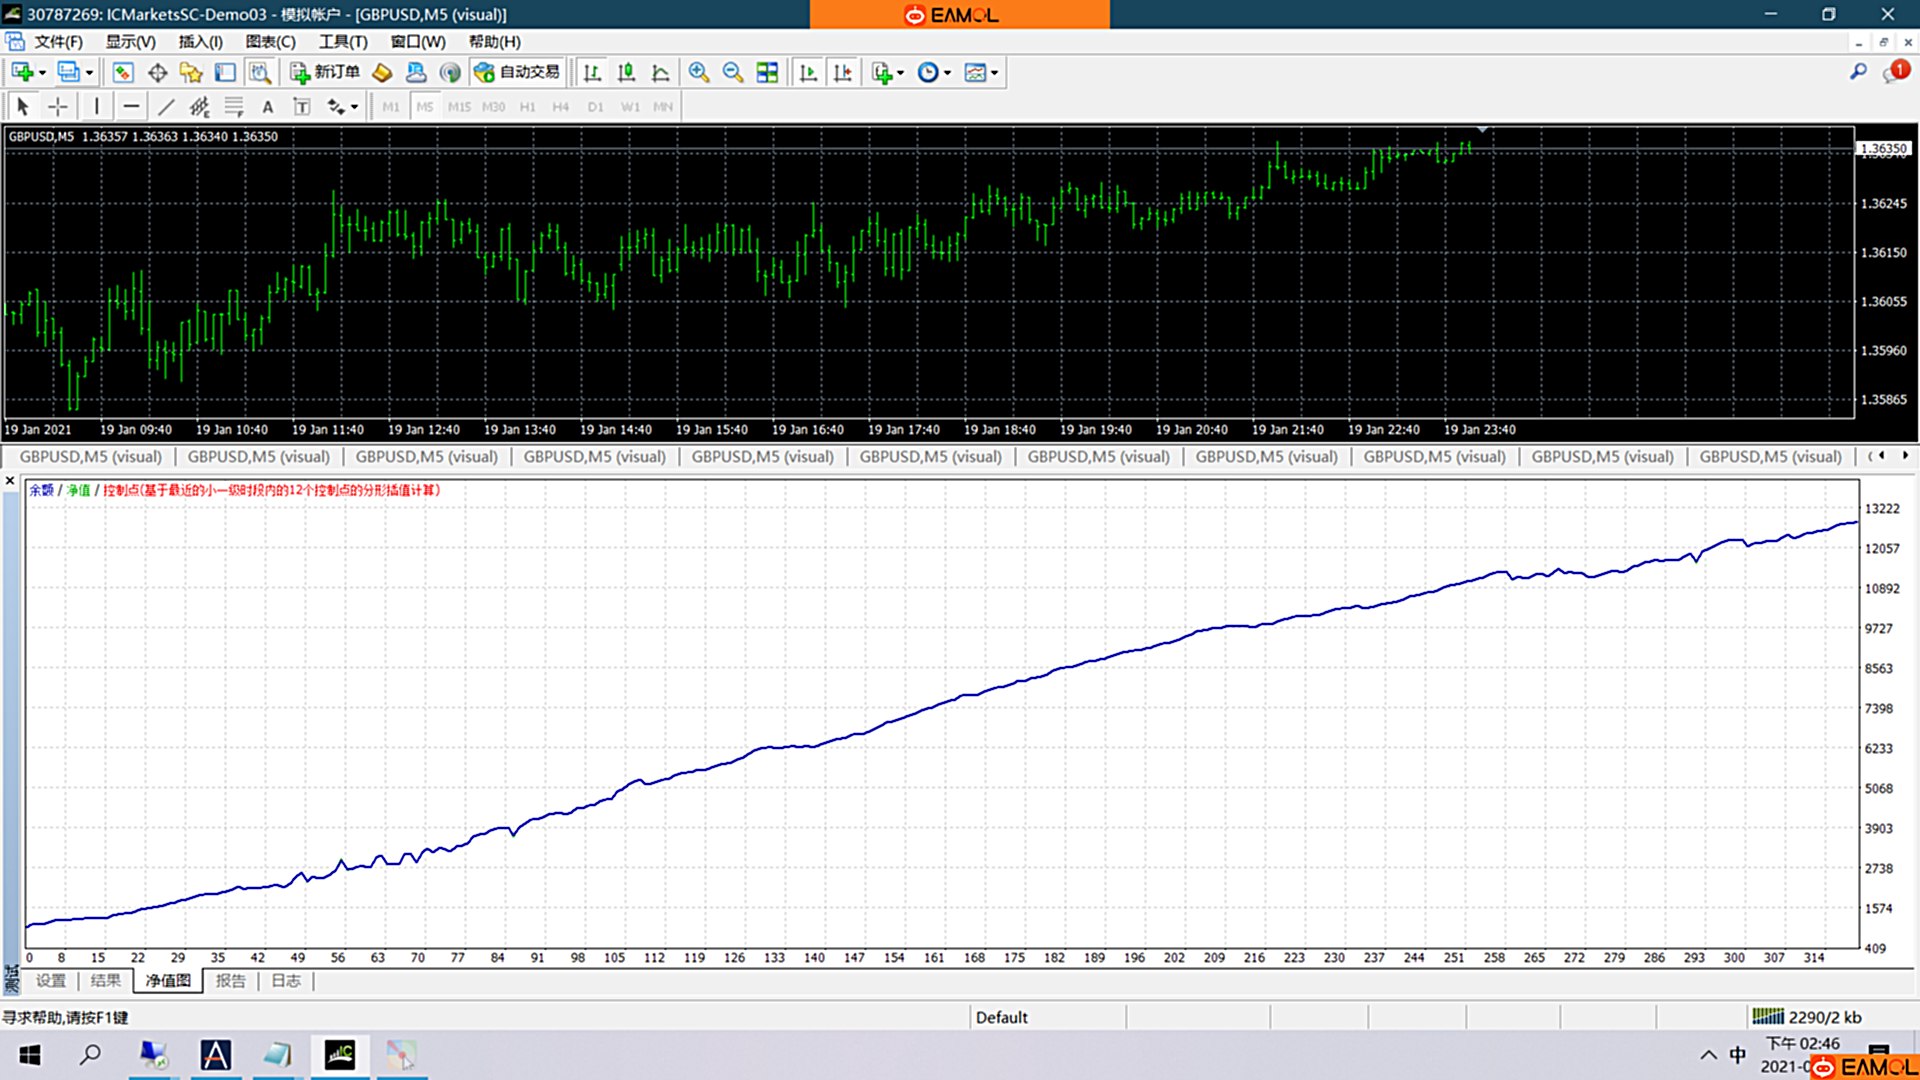This screenshot has width=1920, height=1080.
Task: Select the text tool
Action: click(x=267, y=106)
